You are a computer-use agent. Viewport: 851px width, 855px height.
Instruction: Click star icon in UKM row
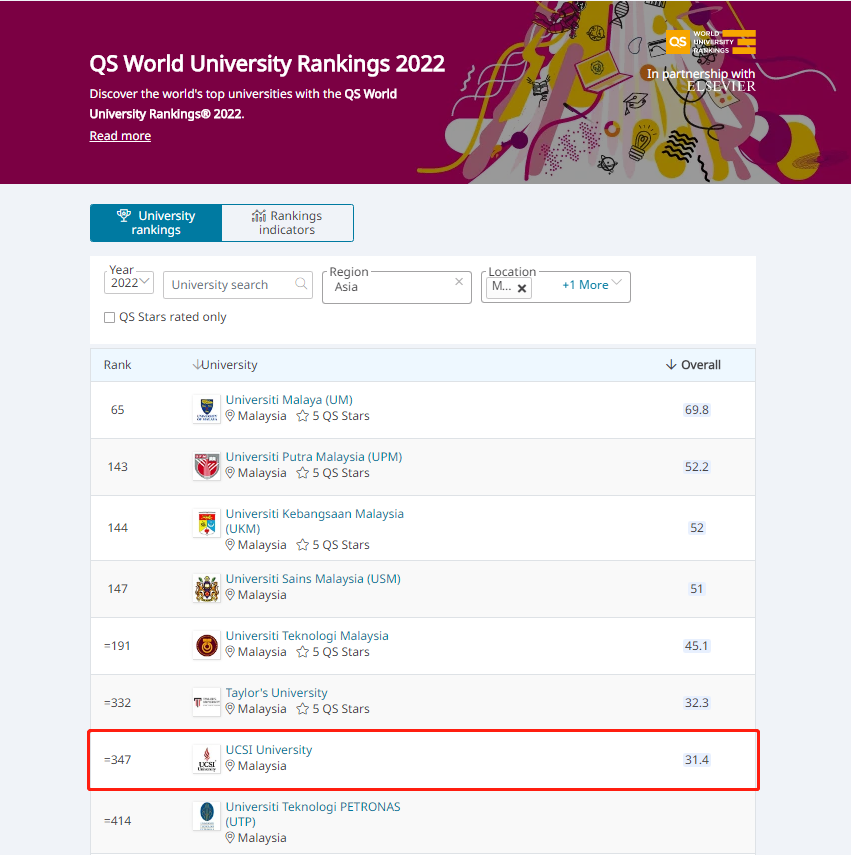tap(303, 545)
